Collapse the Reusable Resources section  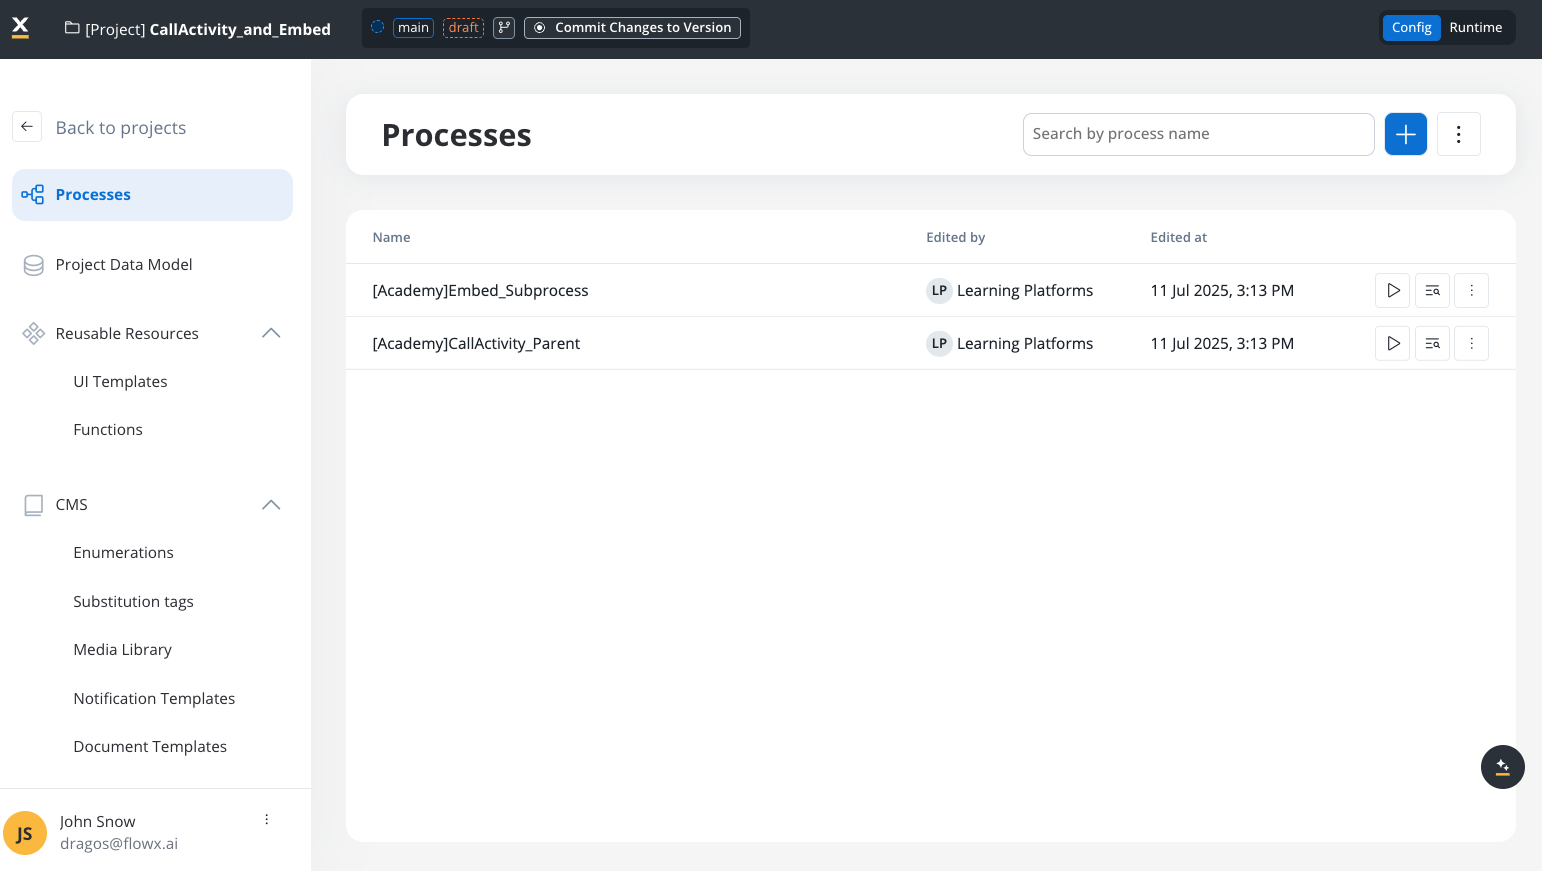(x=271, y=333)
